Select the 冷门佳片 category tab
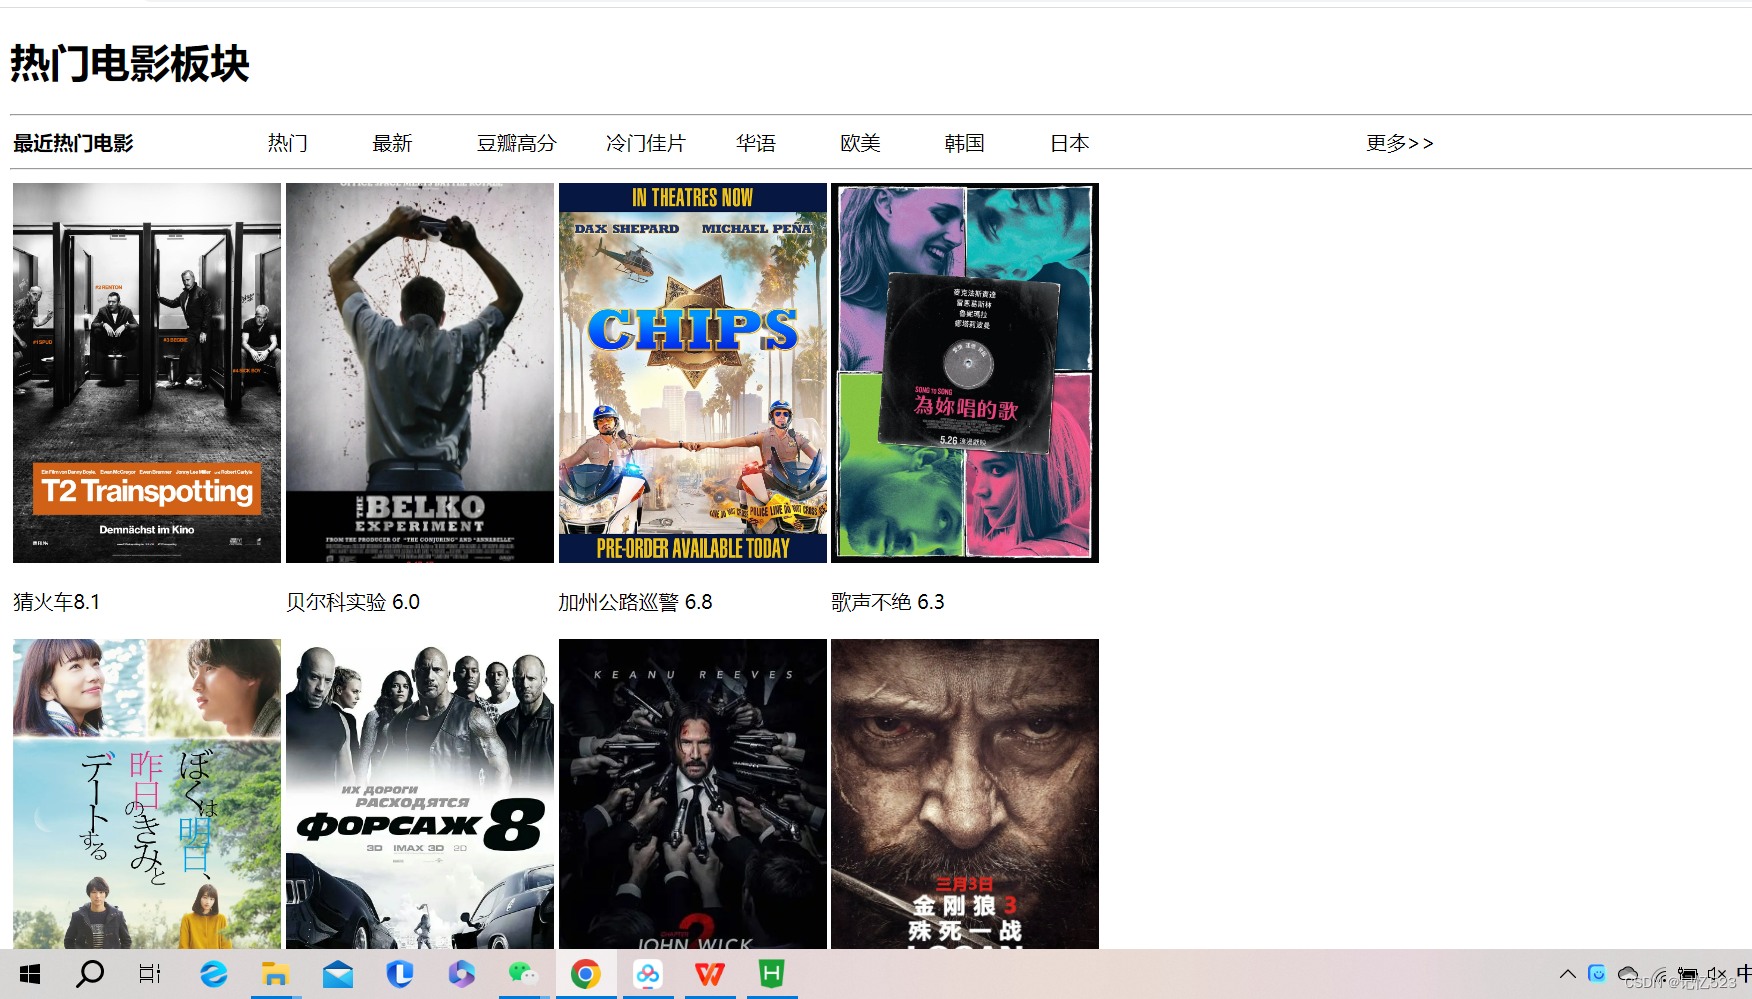1752x999 pixels. 645,143
